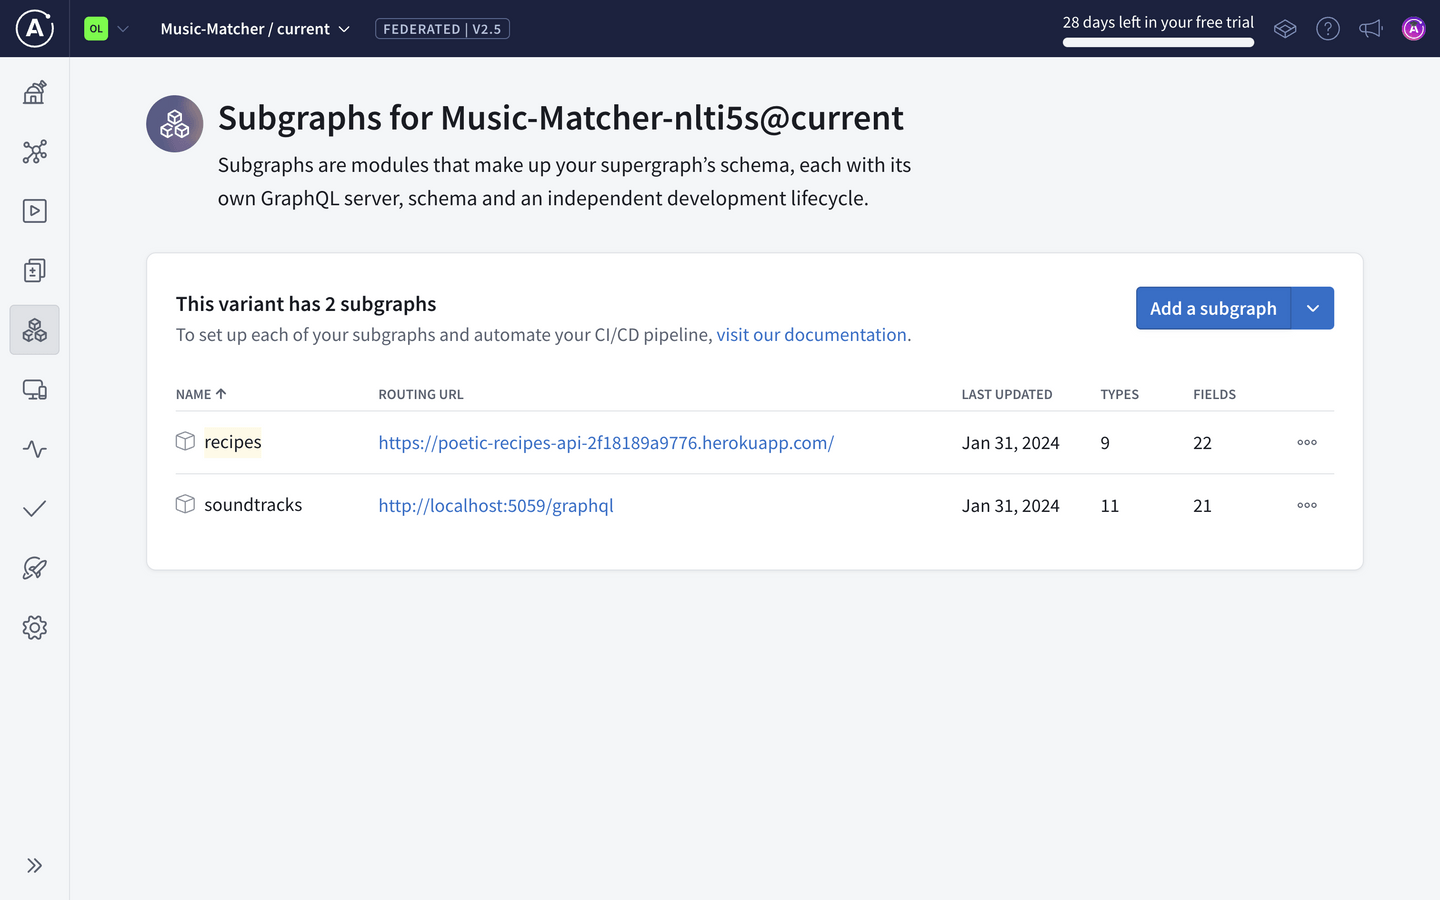The height and width of the screenshot is (900, 1440).
Task: Open the help question mark icon
Action: click(1328, 28)
